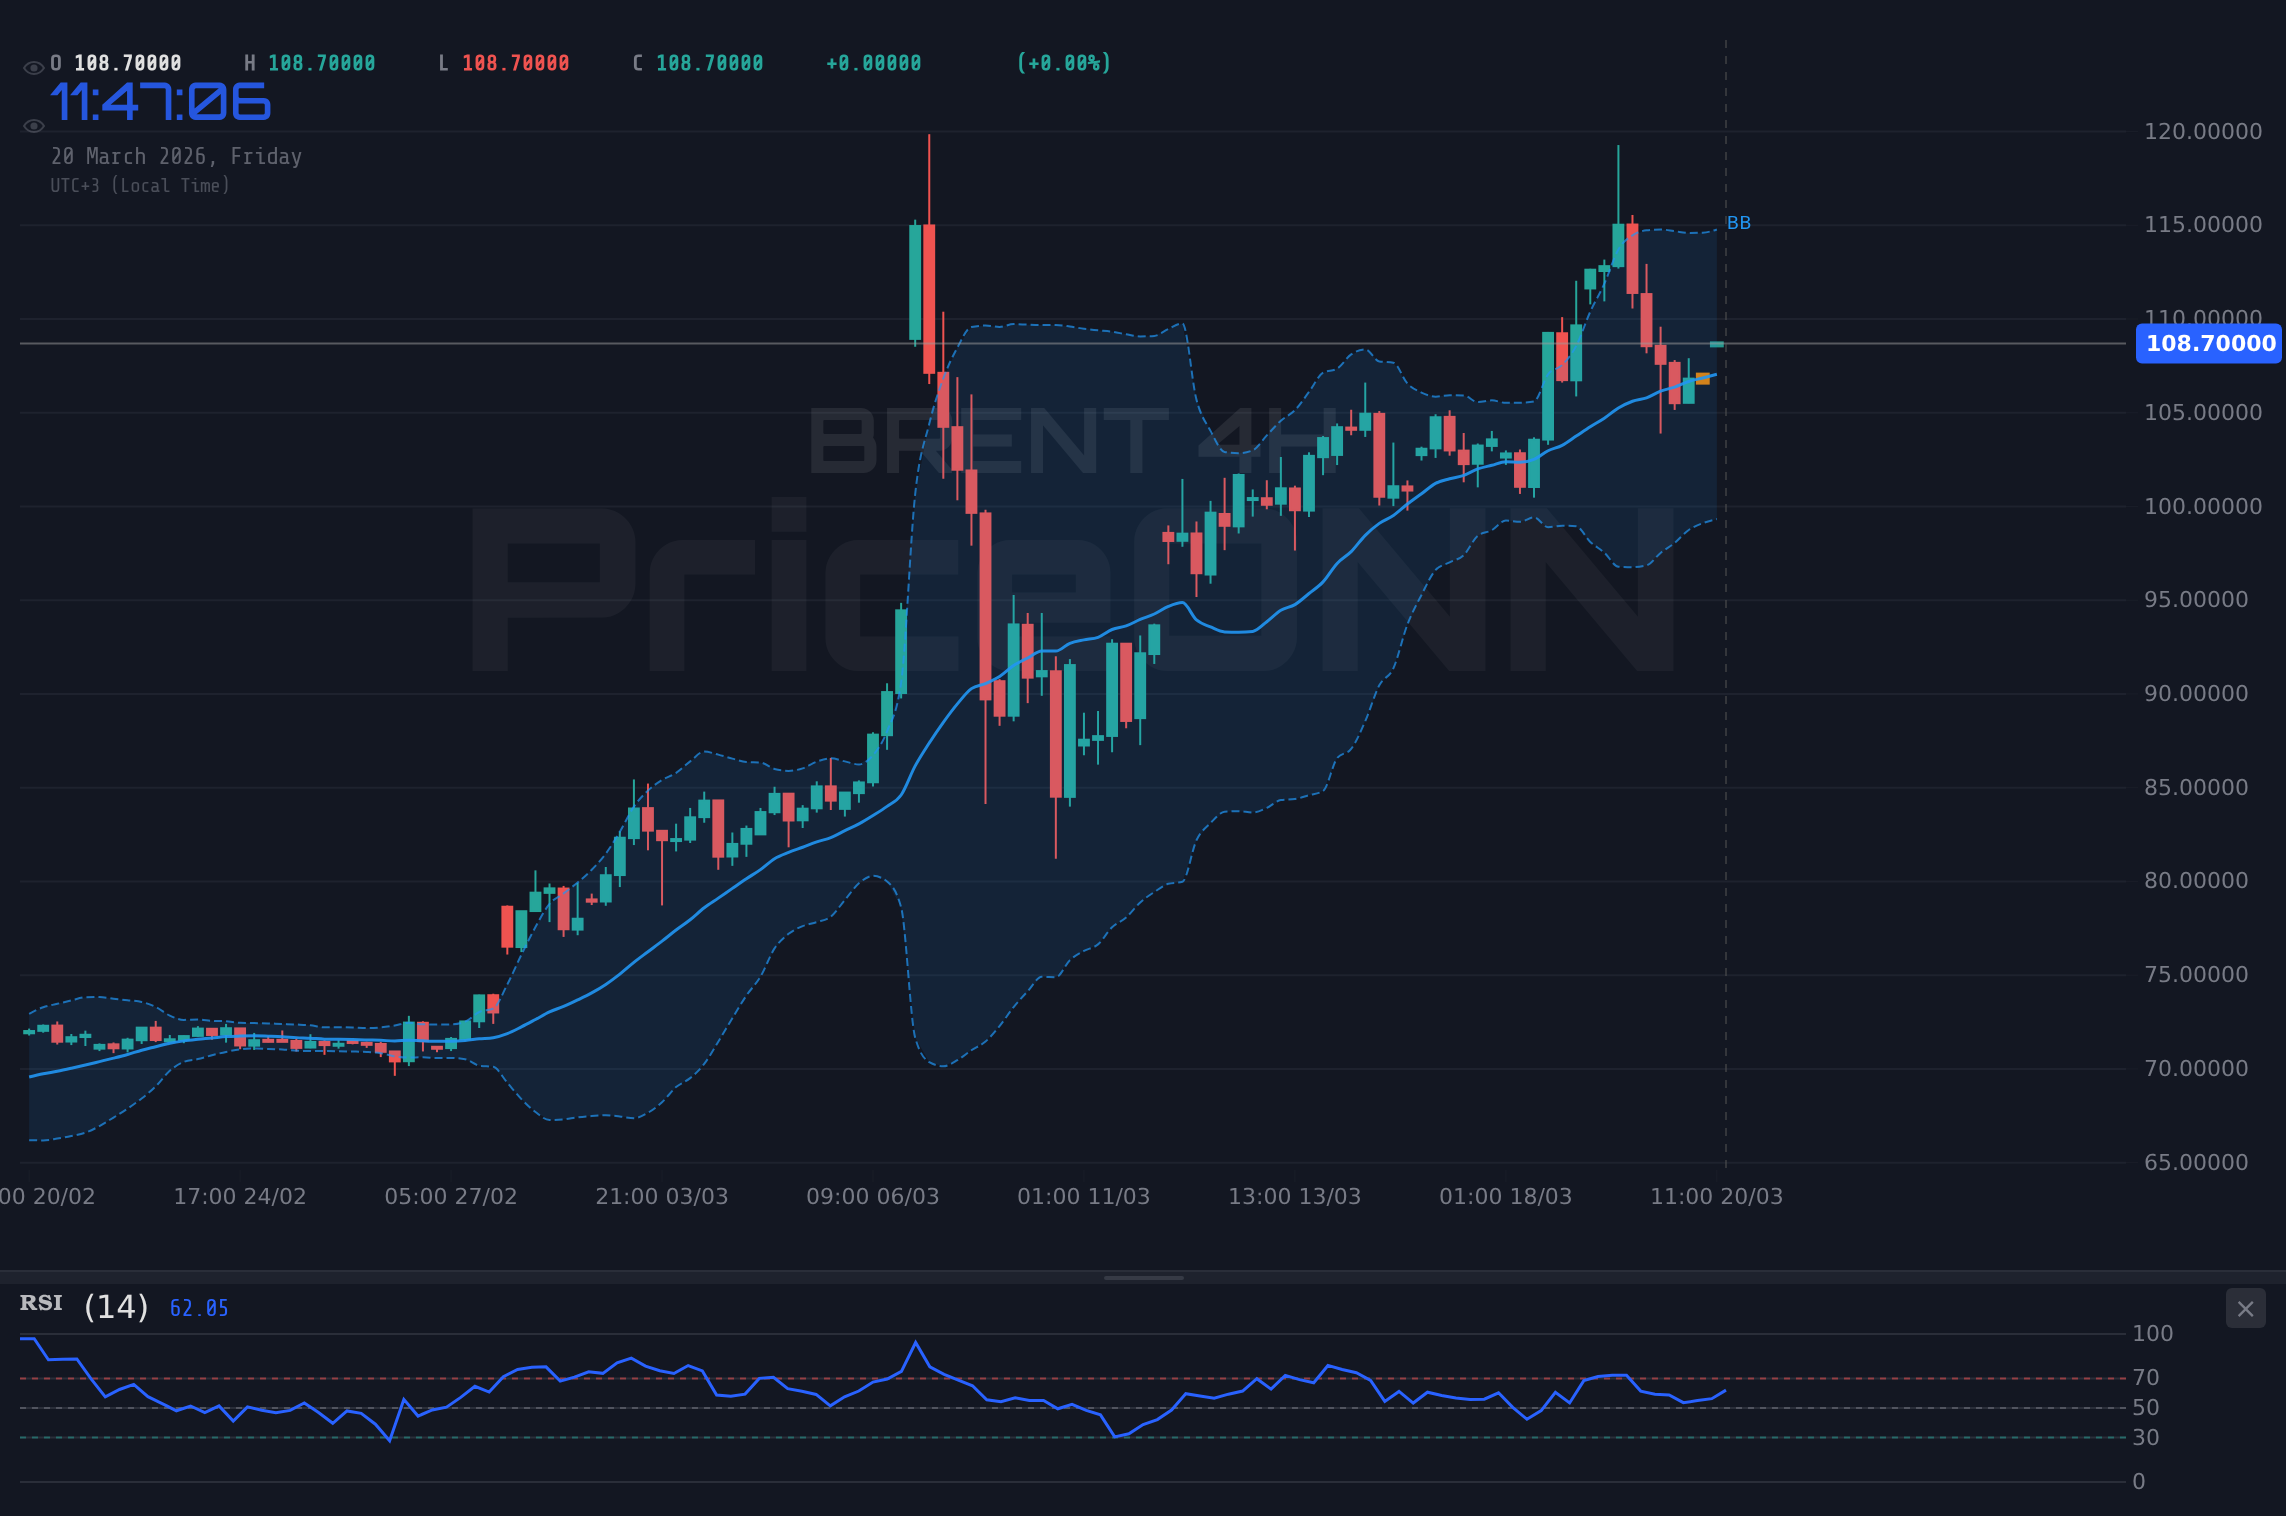Click the percentage change (+0.00%) readout

tap(1064, 62)
